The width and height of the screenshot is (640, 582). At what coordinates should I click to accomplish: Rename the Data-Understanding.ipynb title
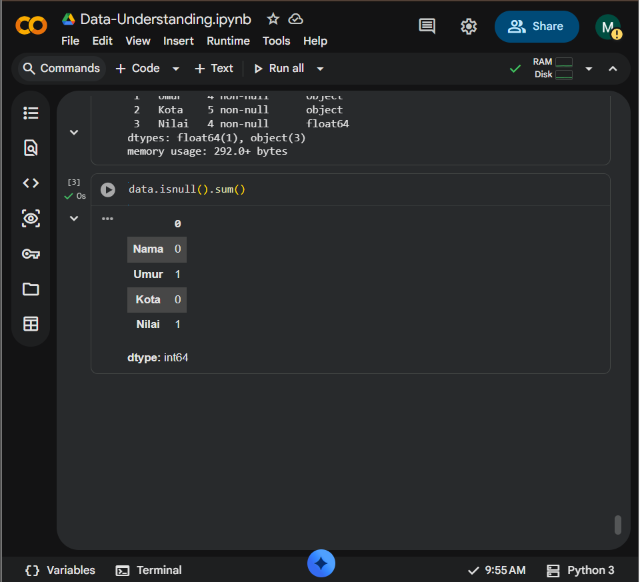pyautogui.click(x=166, y=19)
